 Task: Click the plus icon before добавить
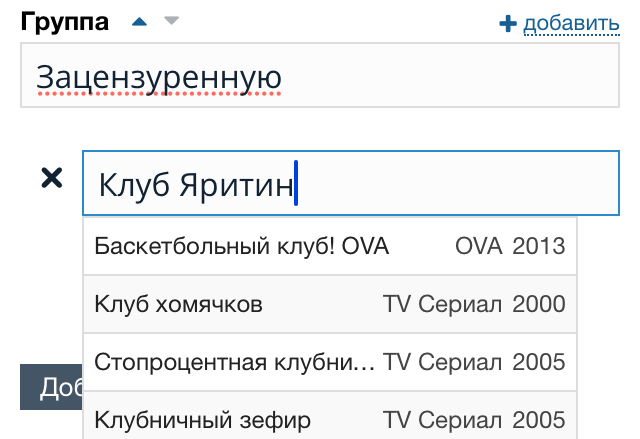pos(508,24)
